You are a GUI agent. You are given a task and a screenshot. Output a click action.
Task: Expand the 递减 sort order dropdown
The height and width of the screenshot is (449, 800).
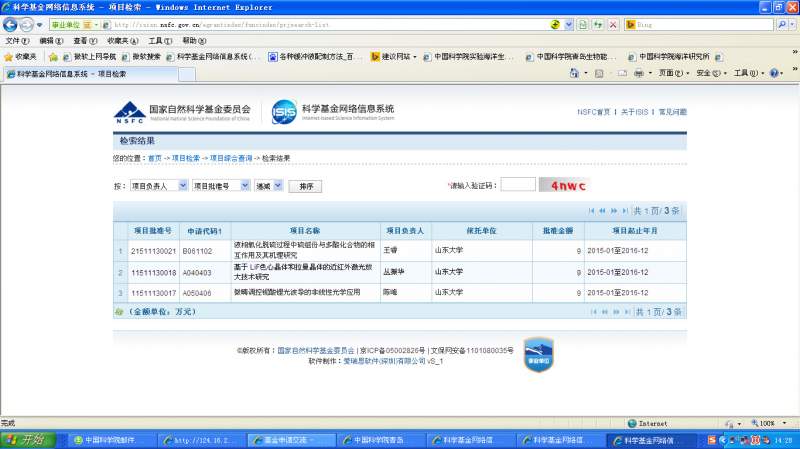click(278, 186)
